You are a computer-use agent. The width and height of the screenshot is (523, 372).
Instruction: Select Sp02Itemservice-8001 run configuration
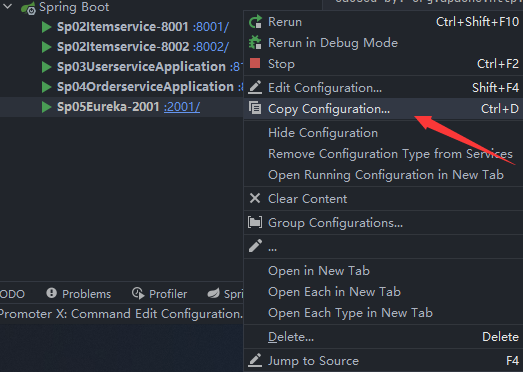(123, 27)
